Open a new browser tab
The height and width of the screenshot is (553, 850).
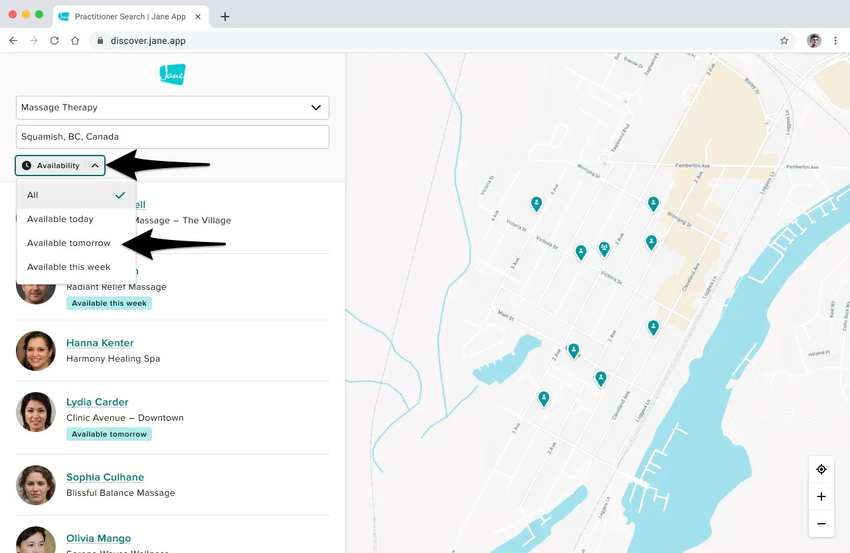click(x=225, y=17)
